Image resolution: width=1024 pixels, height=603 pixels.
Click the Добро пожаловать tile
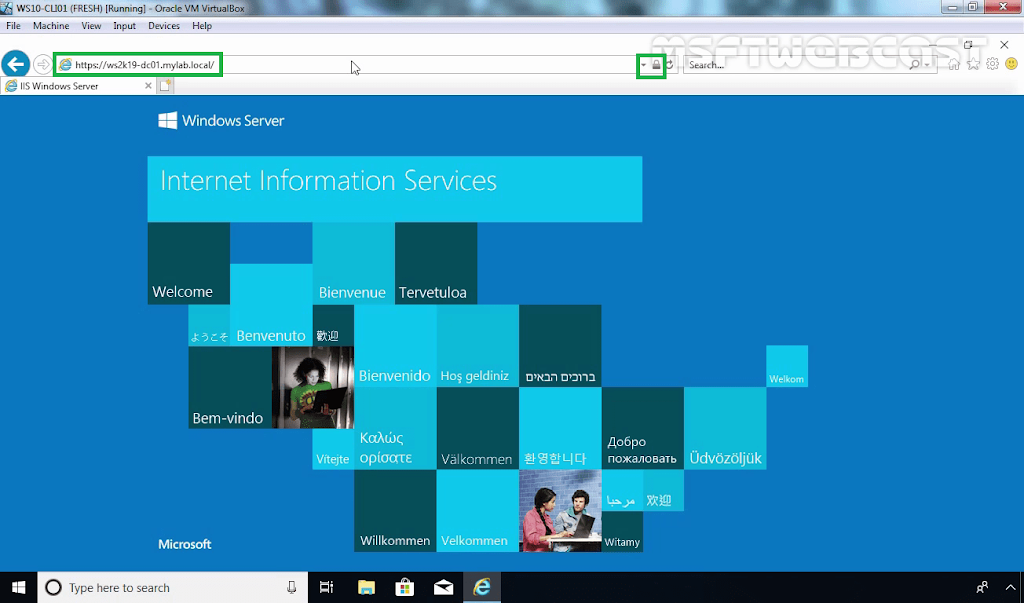click(x=643, y=428)
